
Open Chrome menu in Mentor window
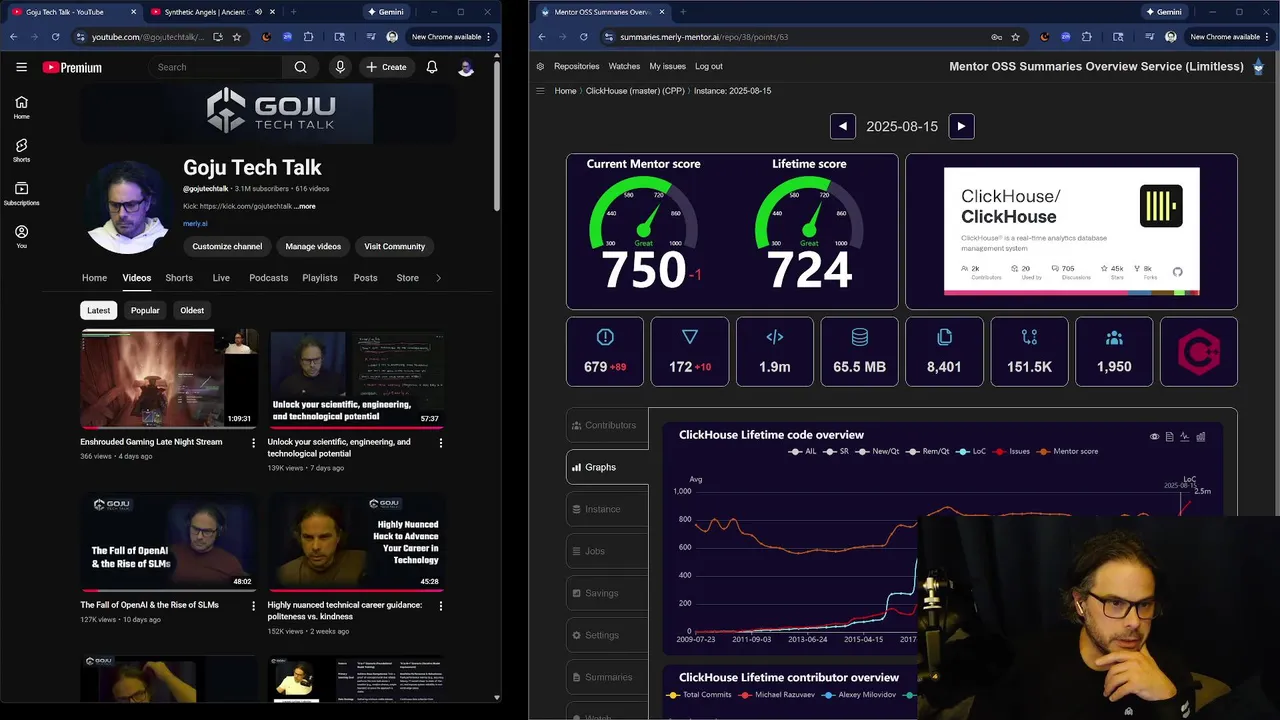[x=1267, y=37]
